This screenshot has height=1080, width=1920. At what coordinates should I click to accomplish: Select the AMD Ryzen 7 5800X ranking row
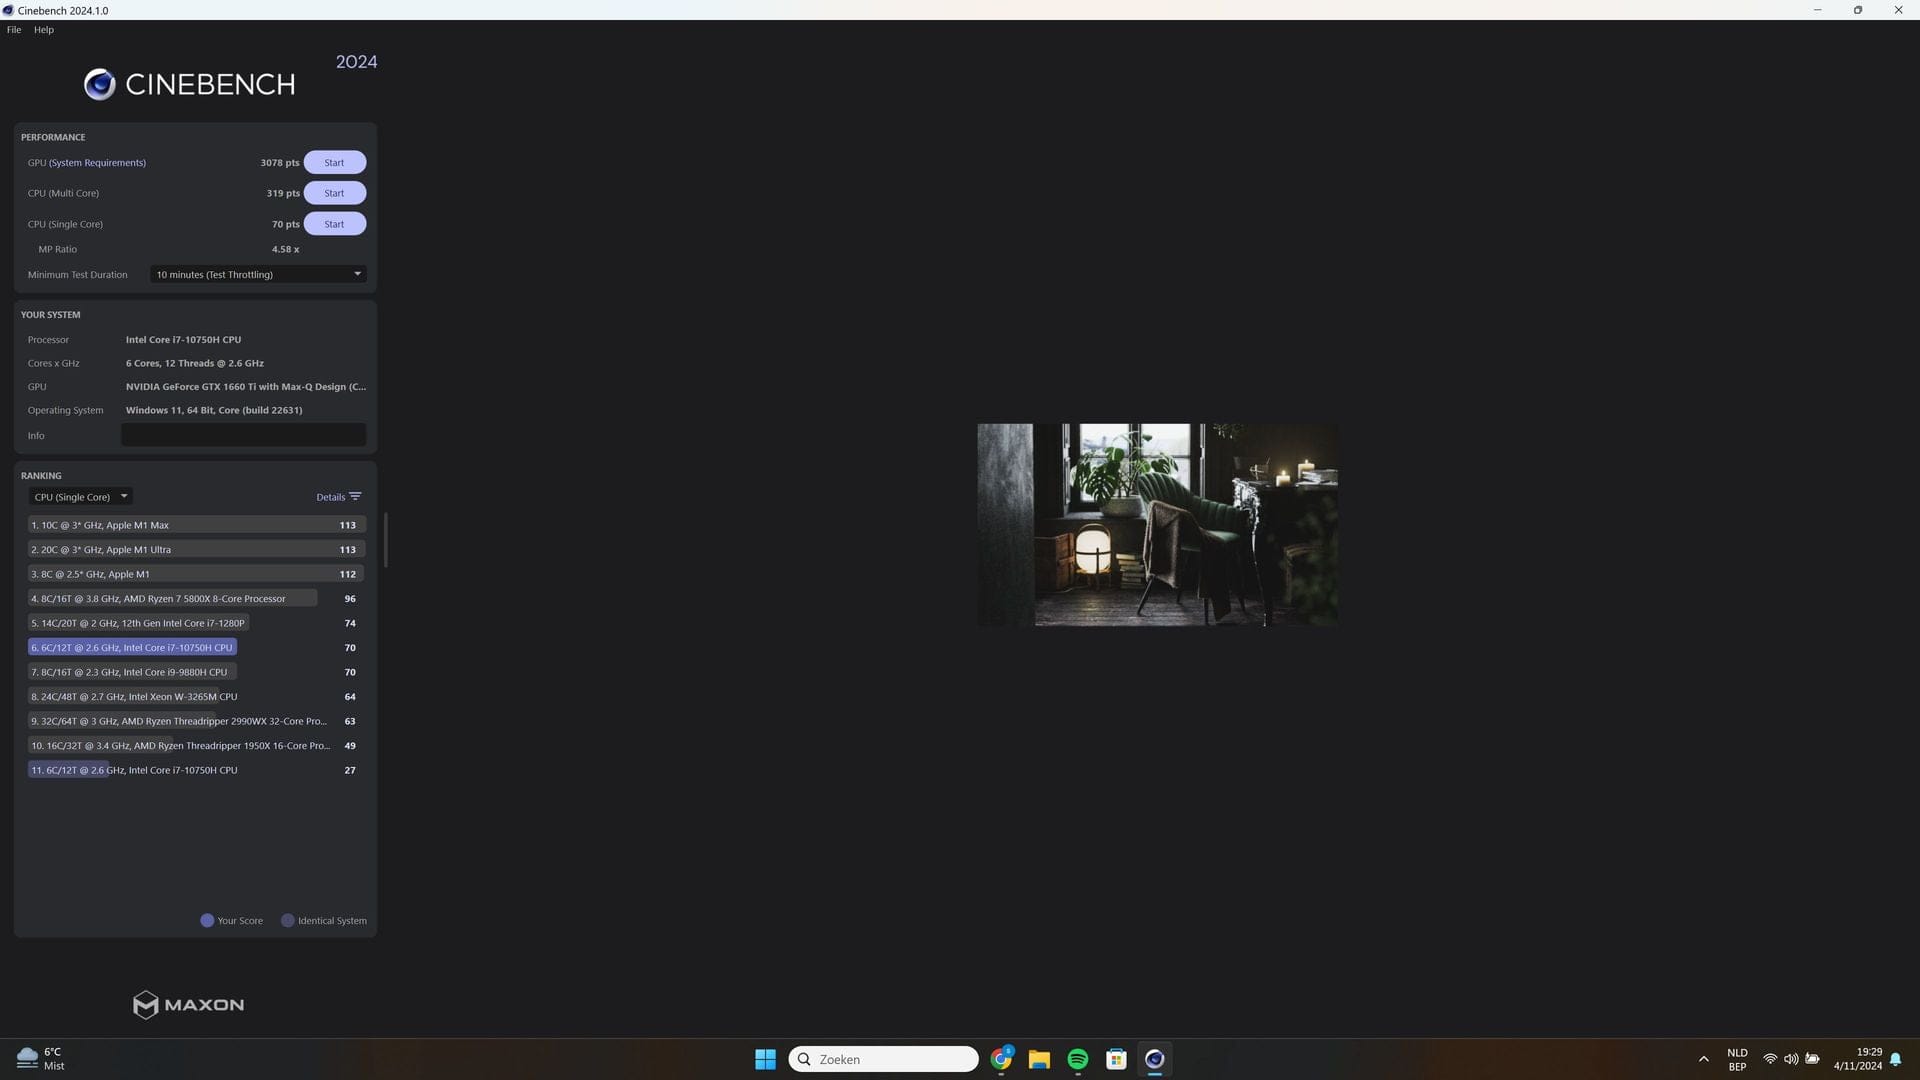click(x=196, y=598)
